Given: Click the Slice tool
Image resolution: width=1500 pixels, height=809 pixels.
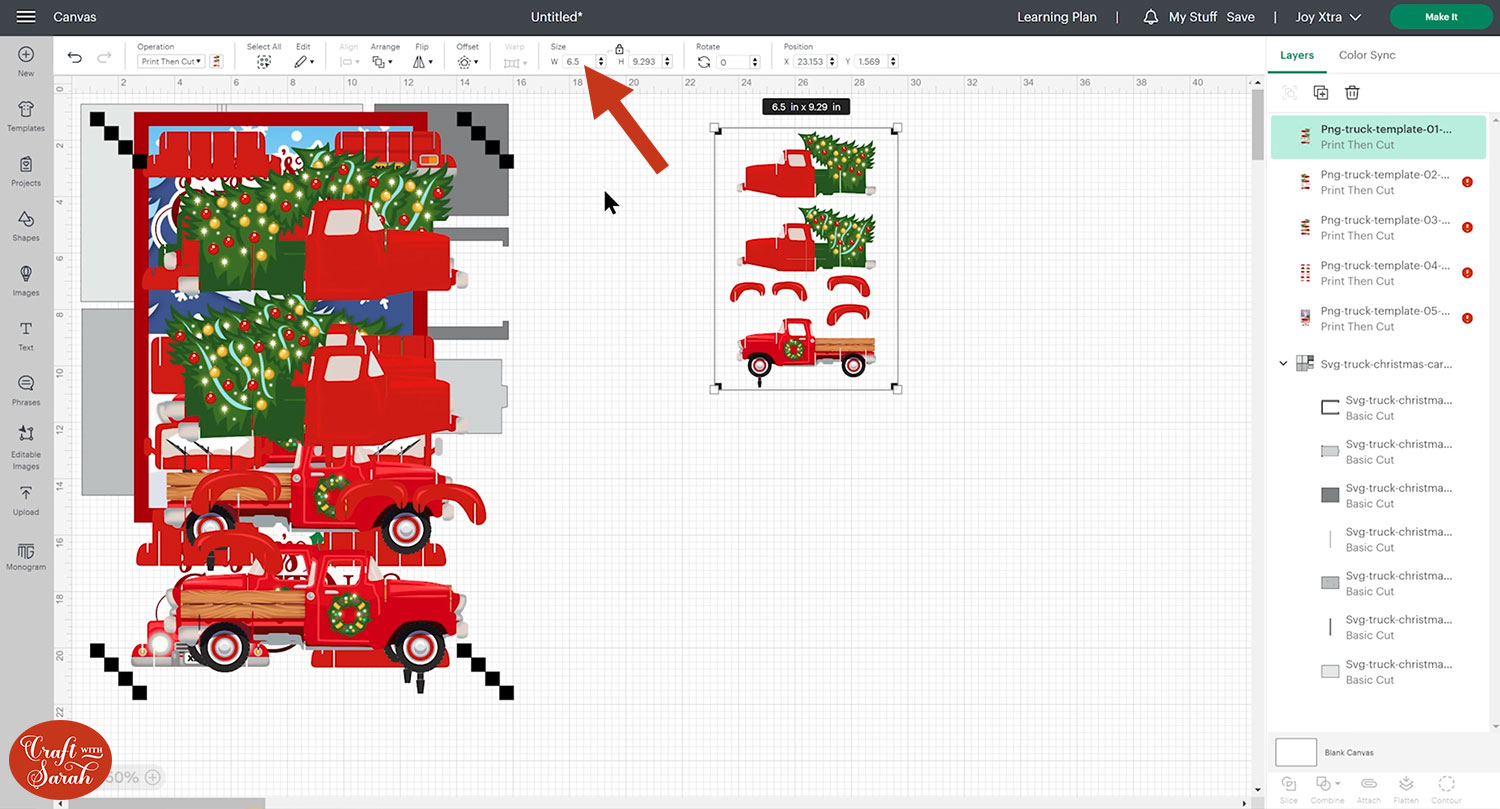Looking at the screenshot, I should coord(1289,788).
